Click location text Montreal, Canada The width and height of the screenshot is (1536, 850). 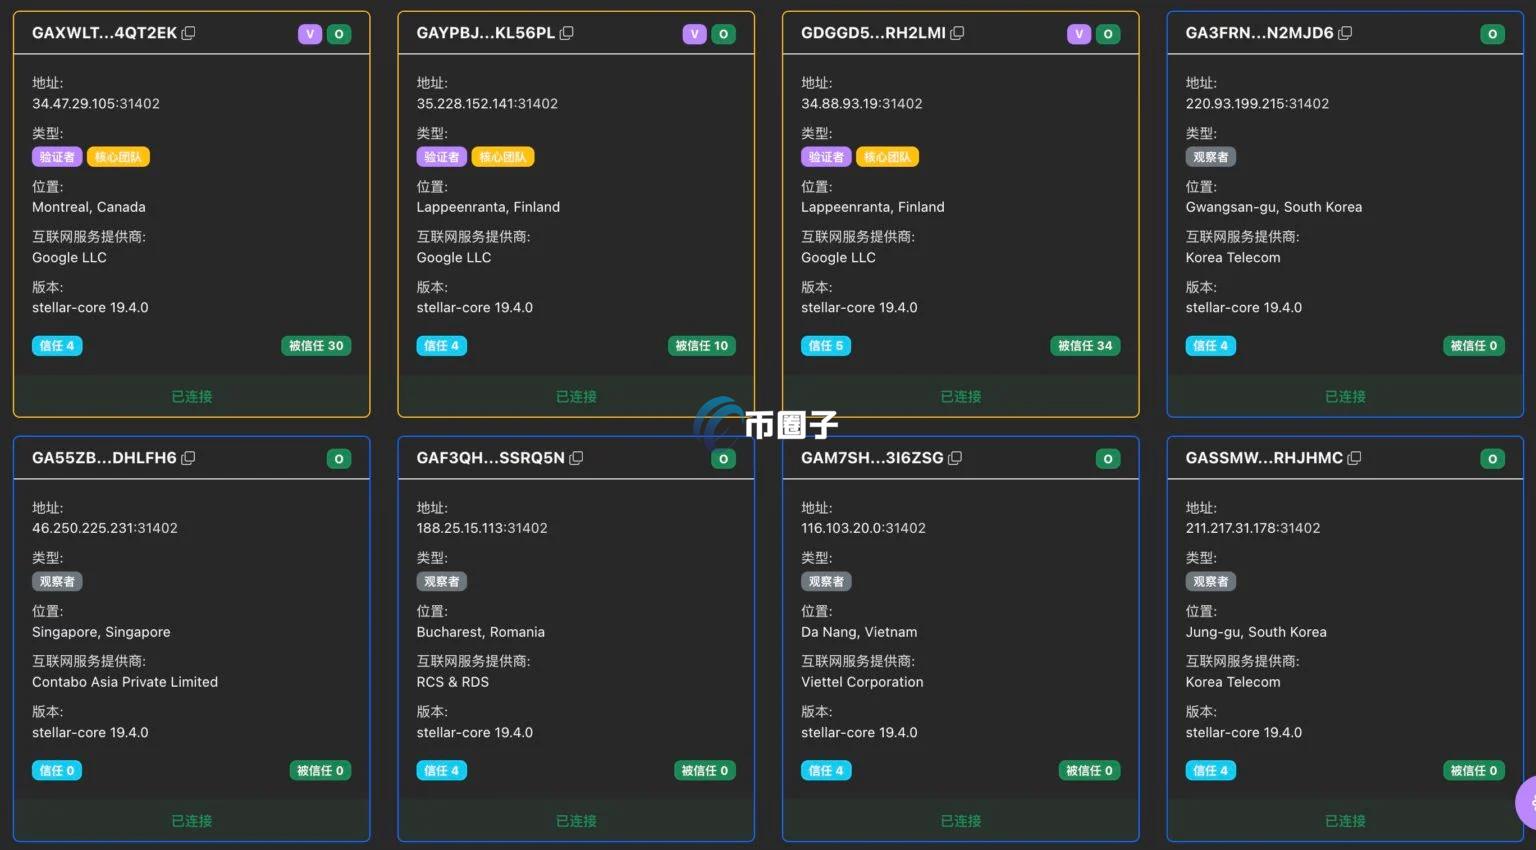(x=89, y=207)
